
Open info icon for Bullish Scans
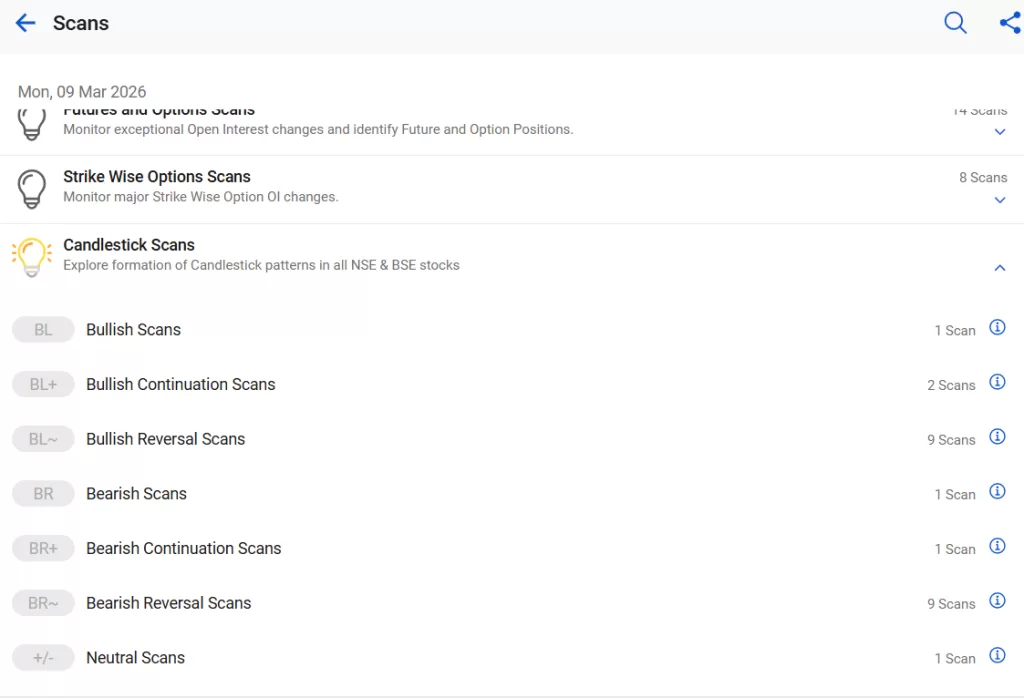[997, 328]
